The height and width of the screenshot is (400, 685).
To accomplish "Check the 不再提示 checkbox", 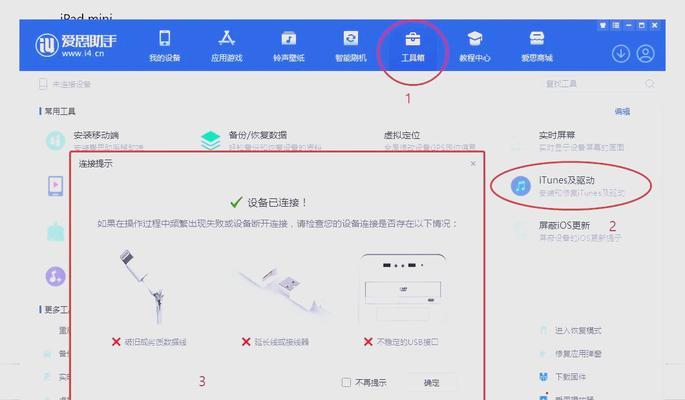I will pos(346,383).
